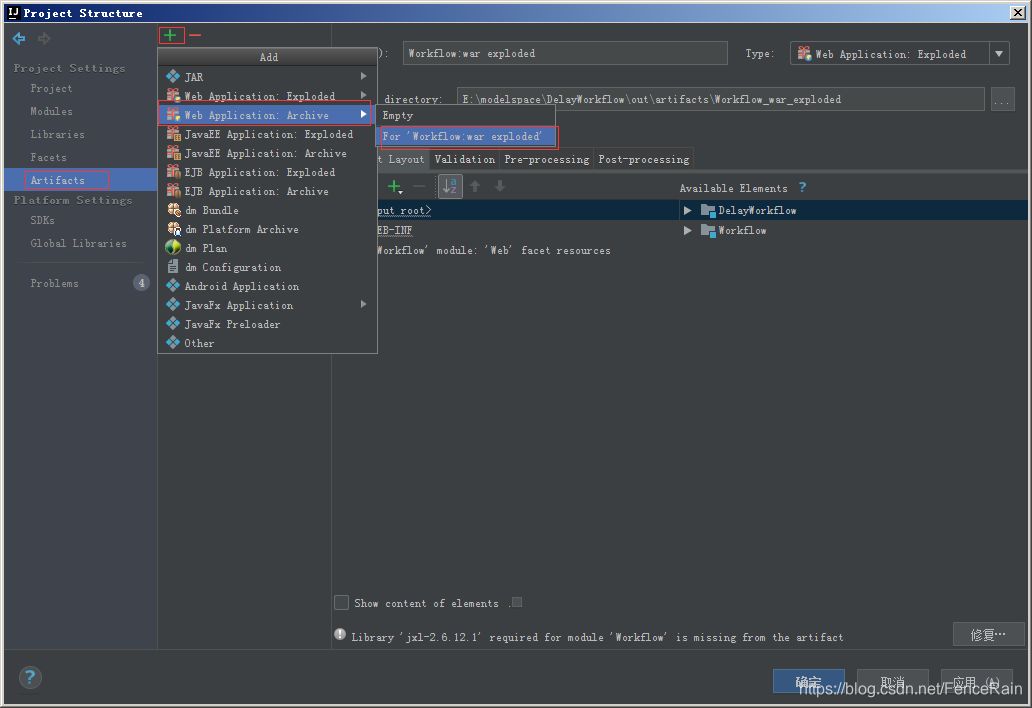Screen dimensions: 1032x708
Task: Select 'Workflow' module: 'Web' facet resources row
Action: (494, 250)
